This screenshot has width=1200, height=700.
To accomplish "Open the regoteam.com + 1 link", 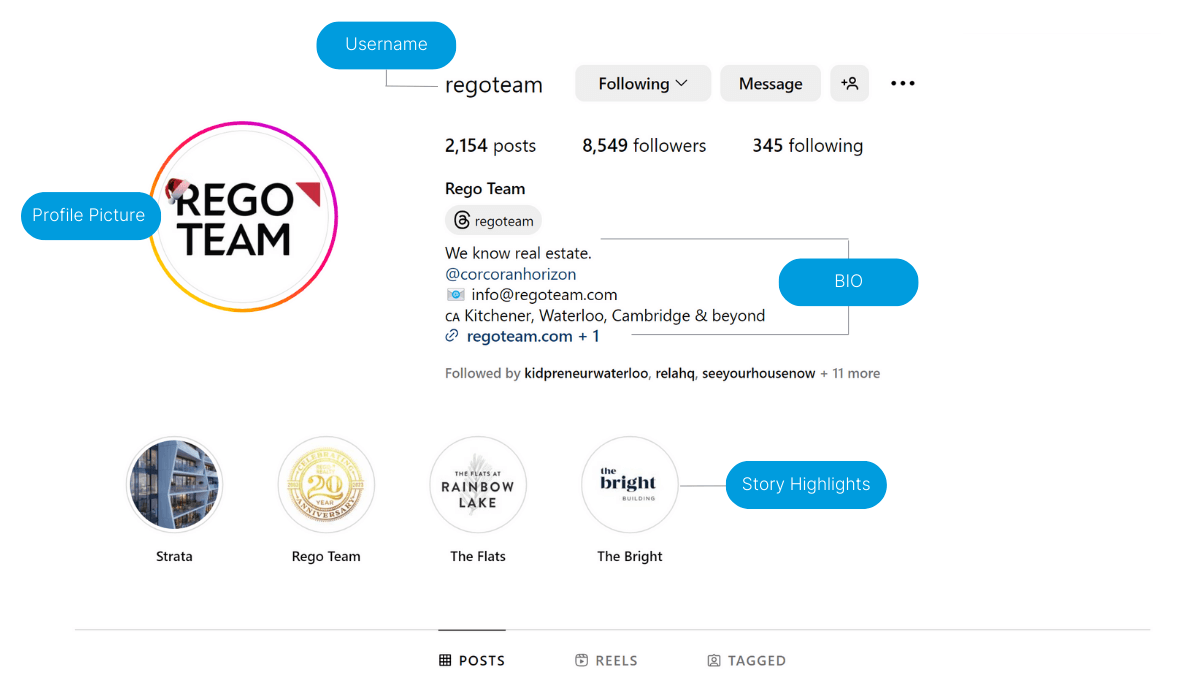I will (x=533, y=336).
